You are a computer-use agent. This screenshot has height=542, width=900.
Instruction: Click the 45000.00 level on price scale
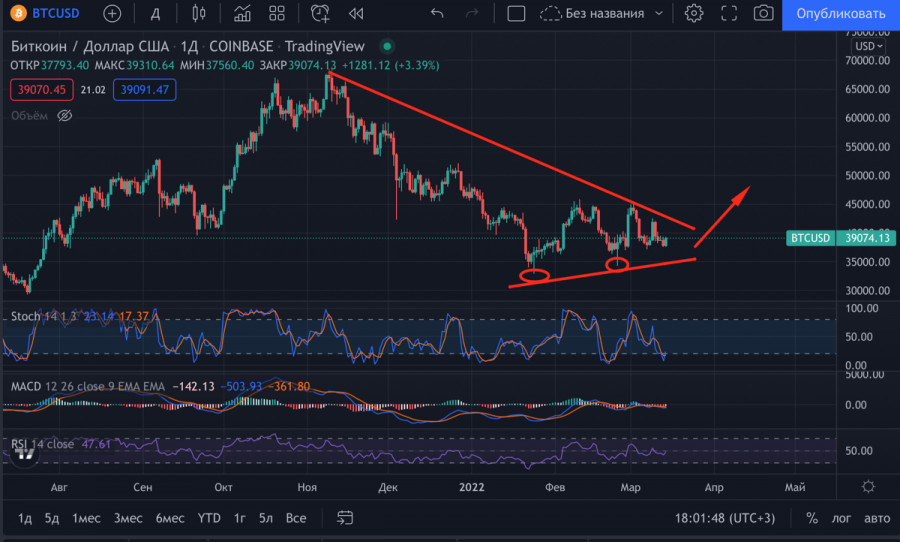867,204
